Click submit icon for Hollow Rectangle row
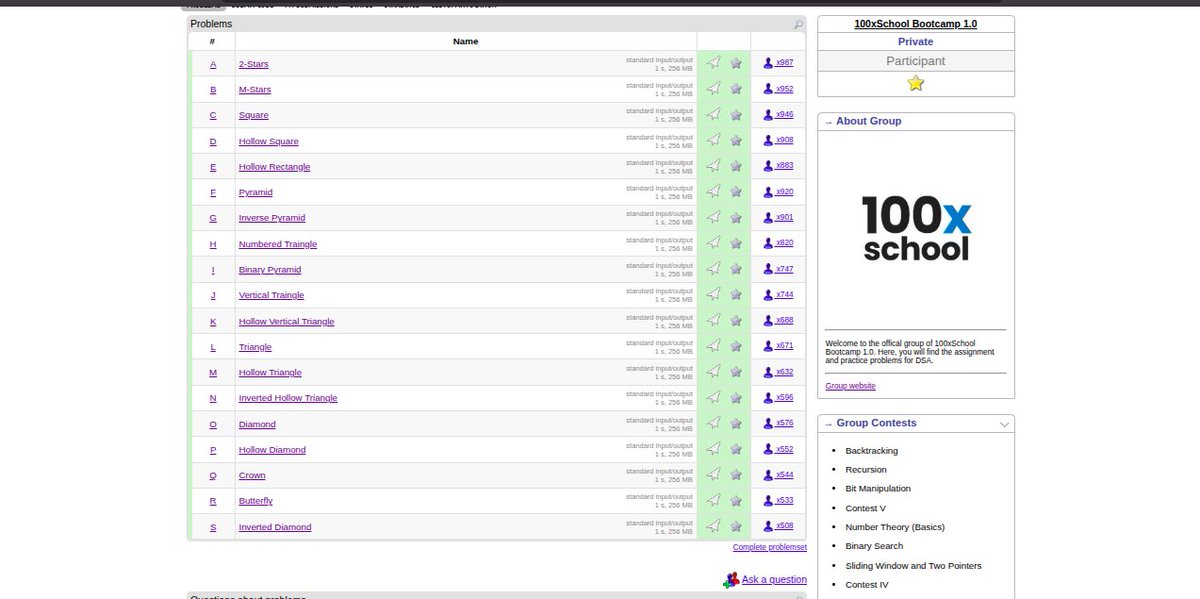The height and width of the screenshot is (599, 1200). 713,166
